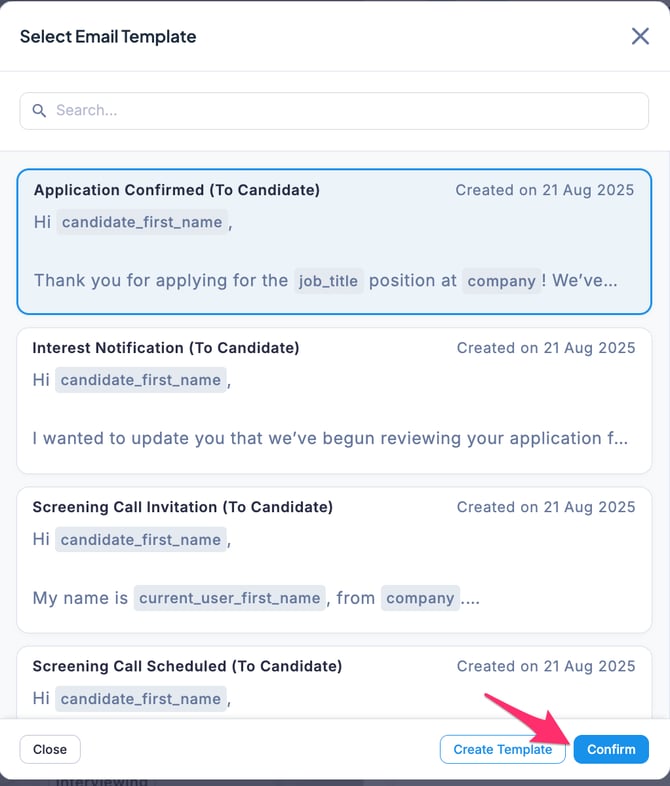Image resolution: width=670 pixels, height=786 pixels.
Task: Click candidate_first_name chip in Screening Call Invitation
Action: [x=140, y=539]
